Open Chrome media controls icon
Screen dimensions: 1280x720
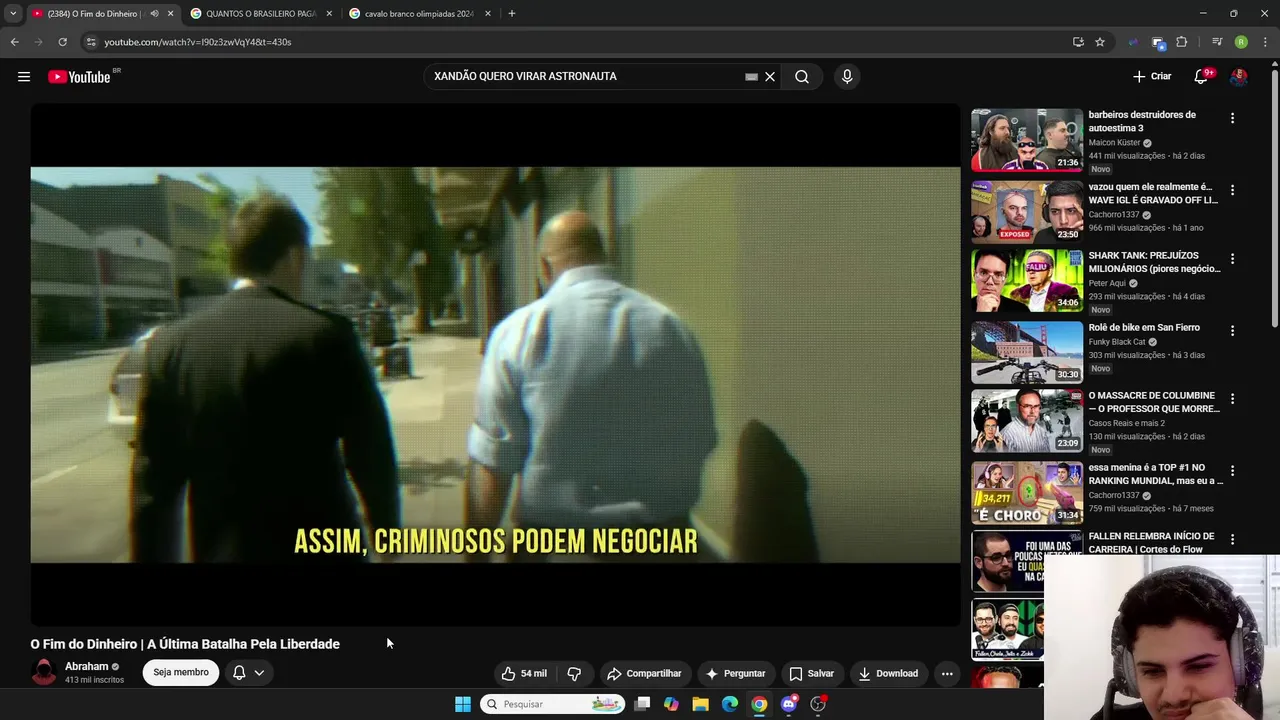(x=1217, y=42)
